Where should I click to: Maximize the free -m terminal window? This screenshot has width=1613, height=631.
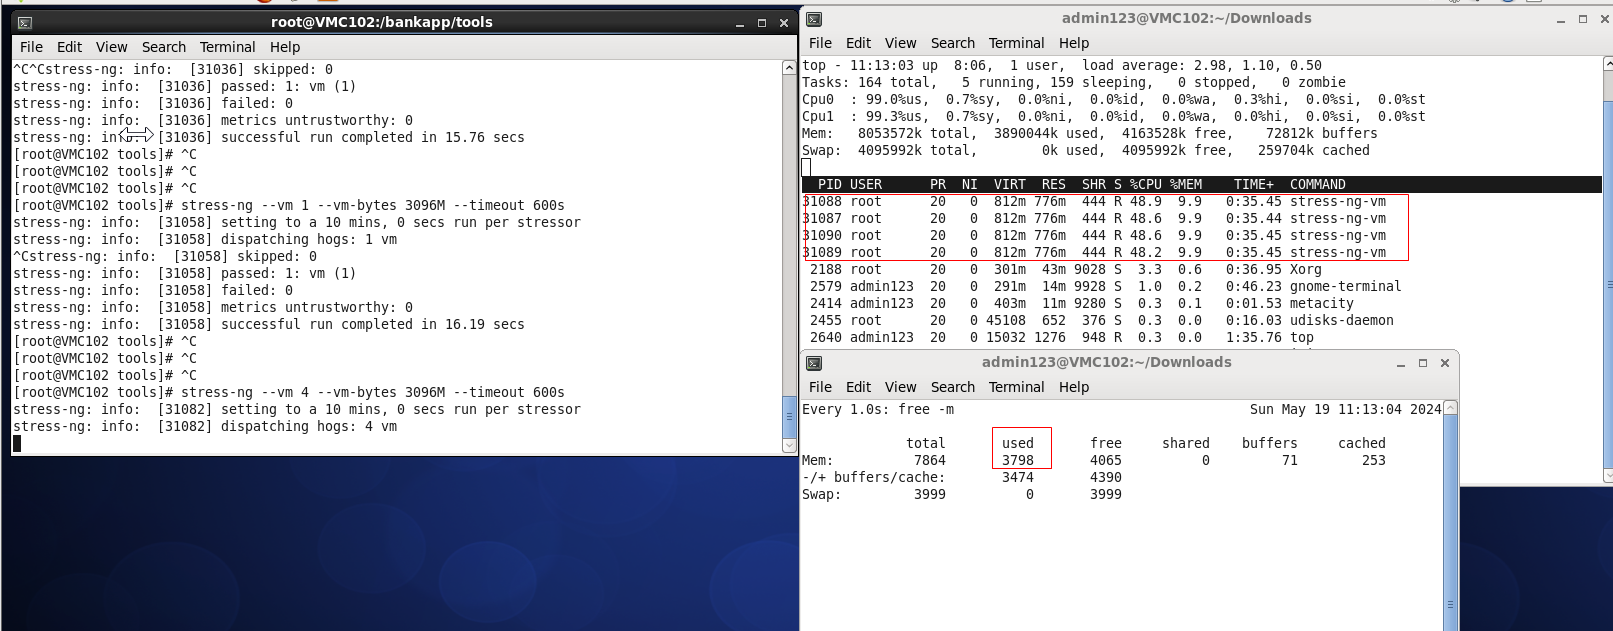1422,364
